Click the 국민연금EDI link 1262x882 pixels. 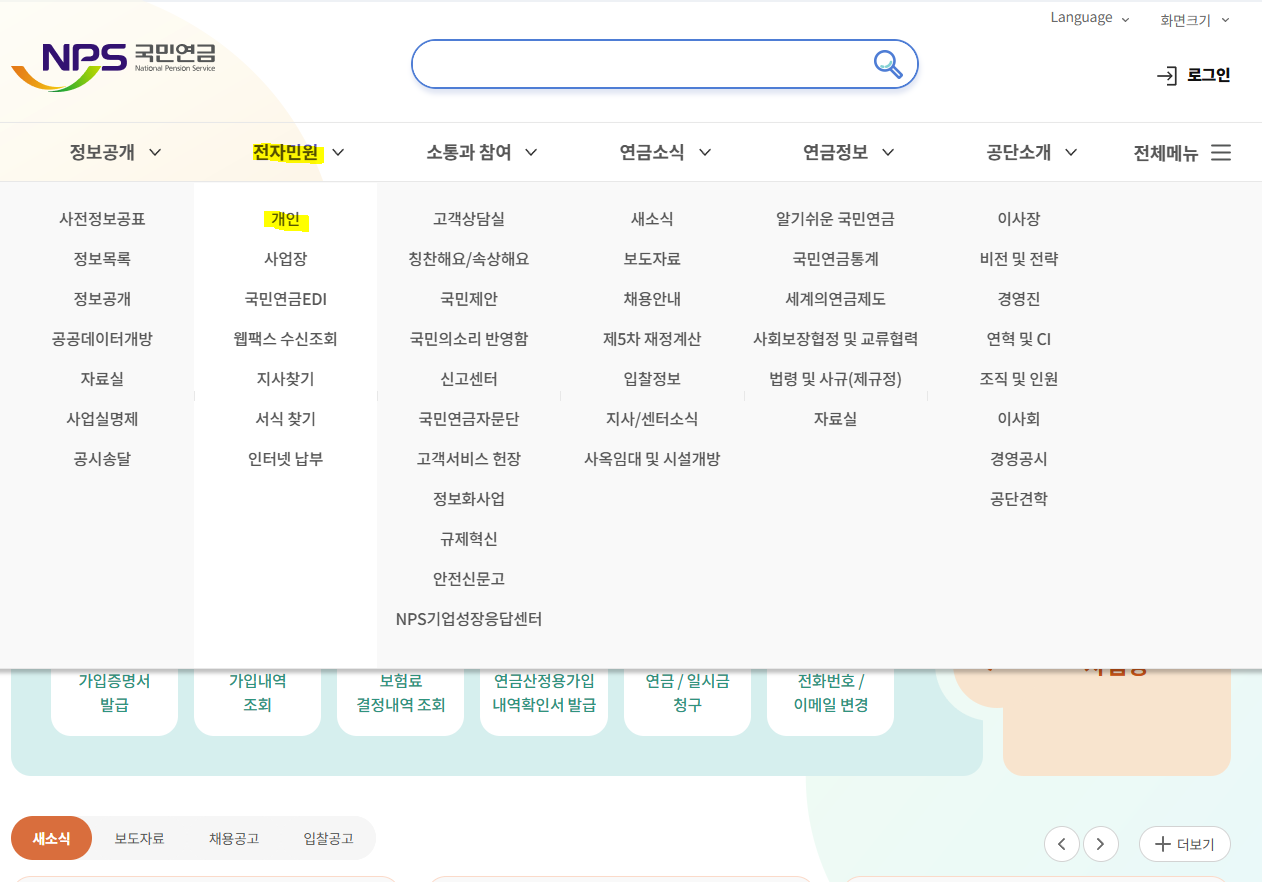tap(285, 298)
